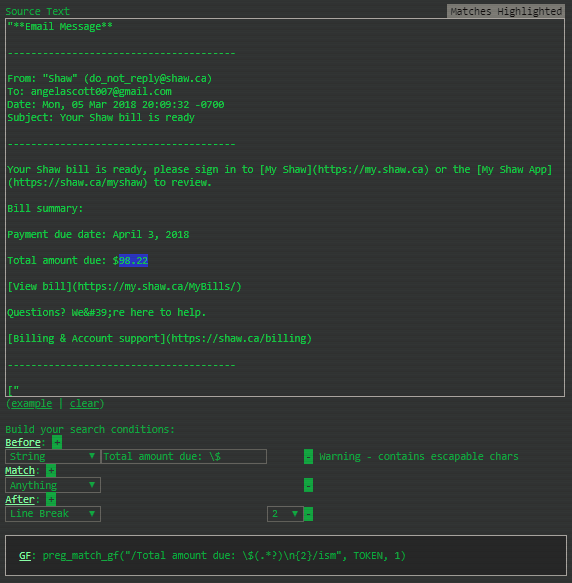572x583 pixels.
Task: Open the Anything match type dropdown
Action: [x=53, y=485]
